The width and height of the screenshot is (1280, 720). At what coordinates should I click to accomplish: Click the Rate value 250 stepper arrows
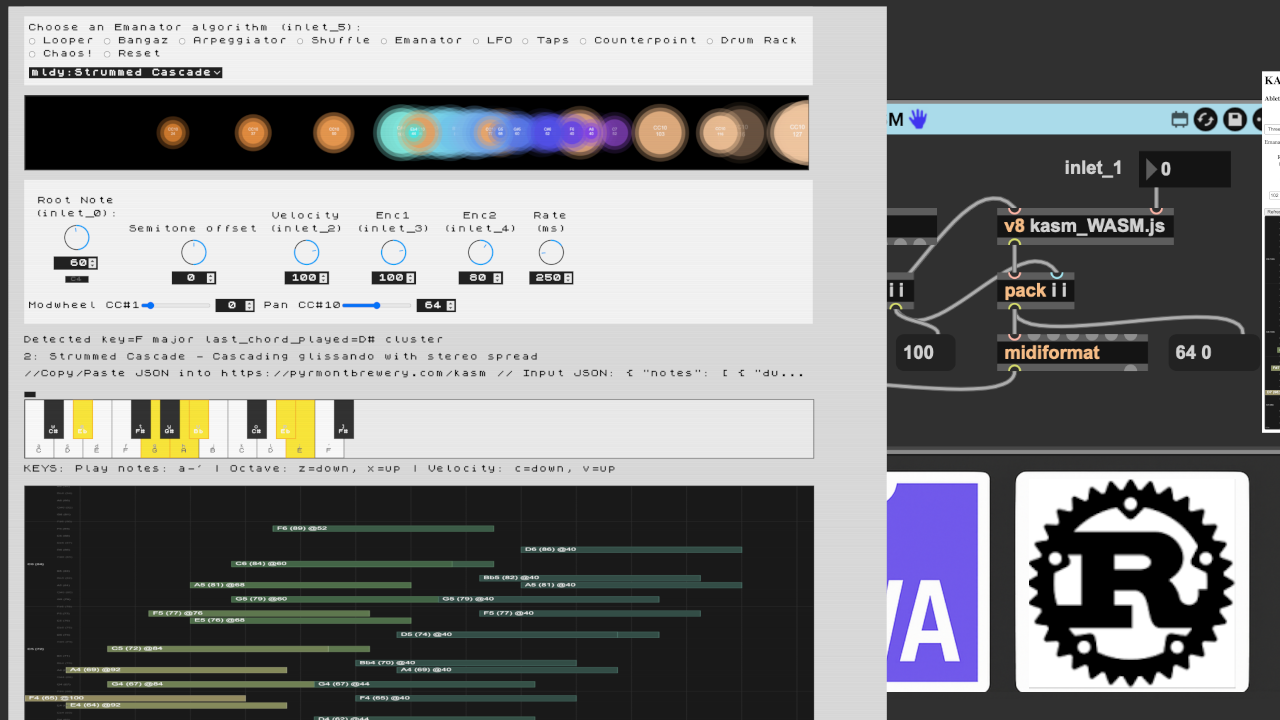567,278
